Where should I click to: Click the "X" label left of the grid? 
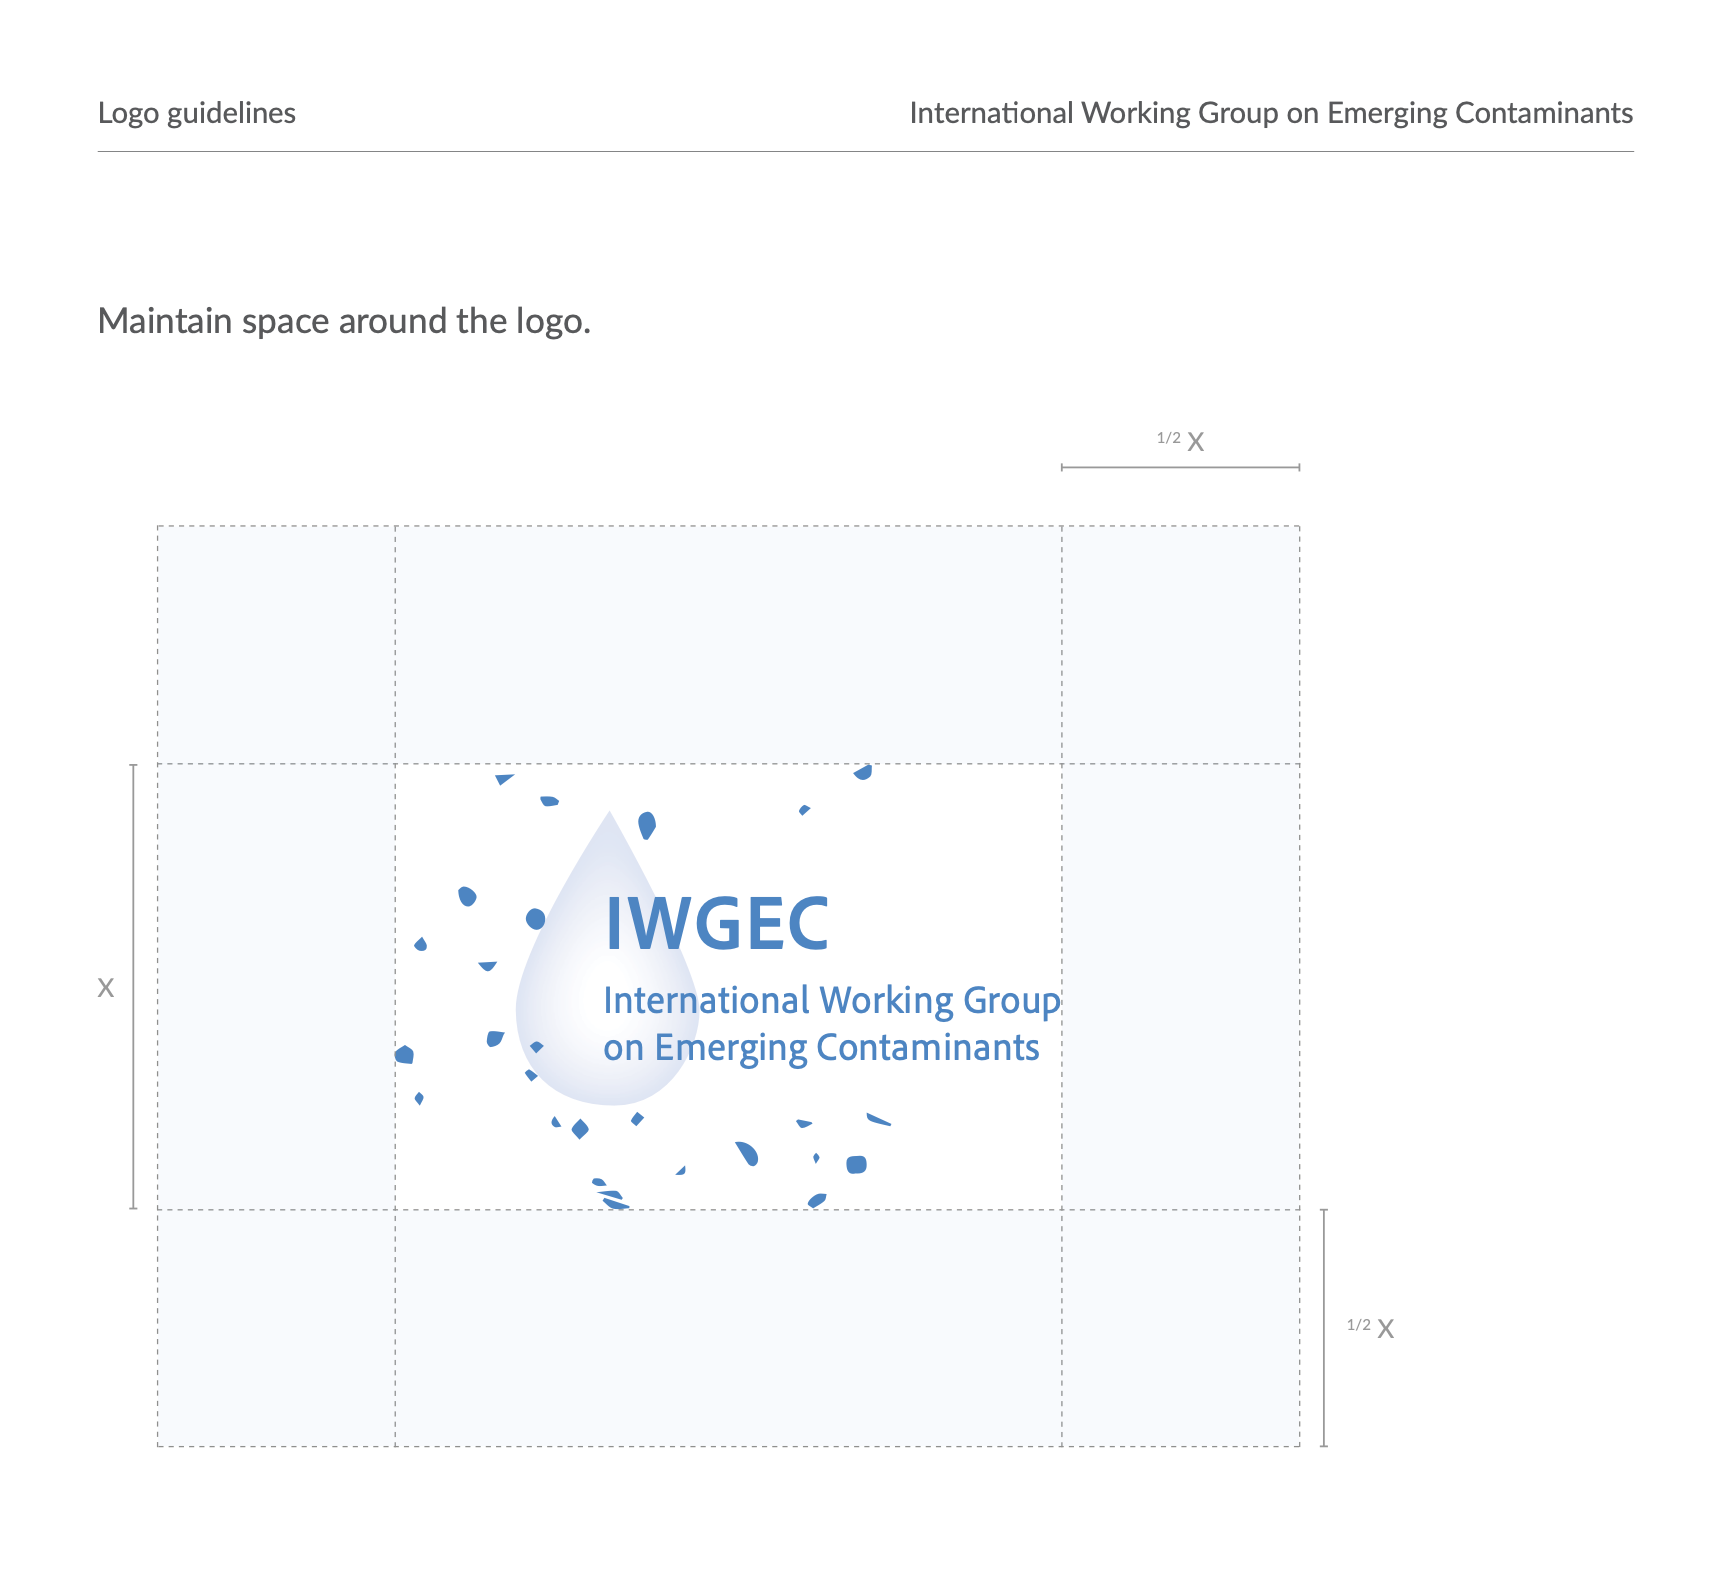[106, 988]
